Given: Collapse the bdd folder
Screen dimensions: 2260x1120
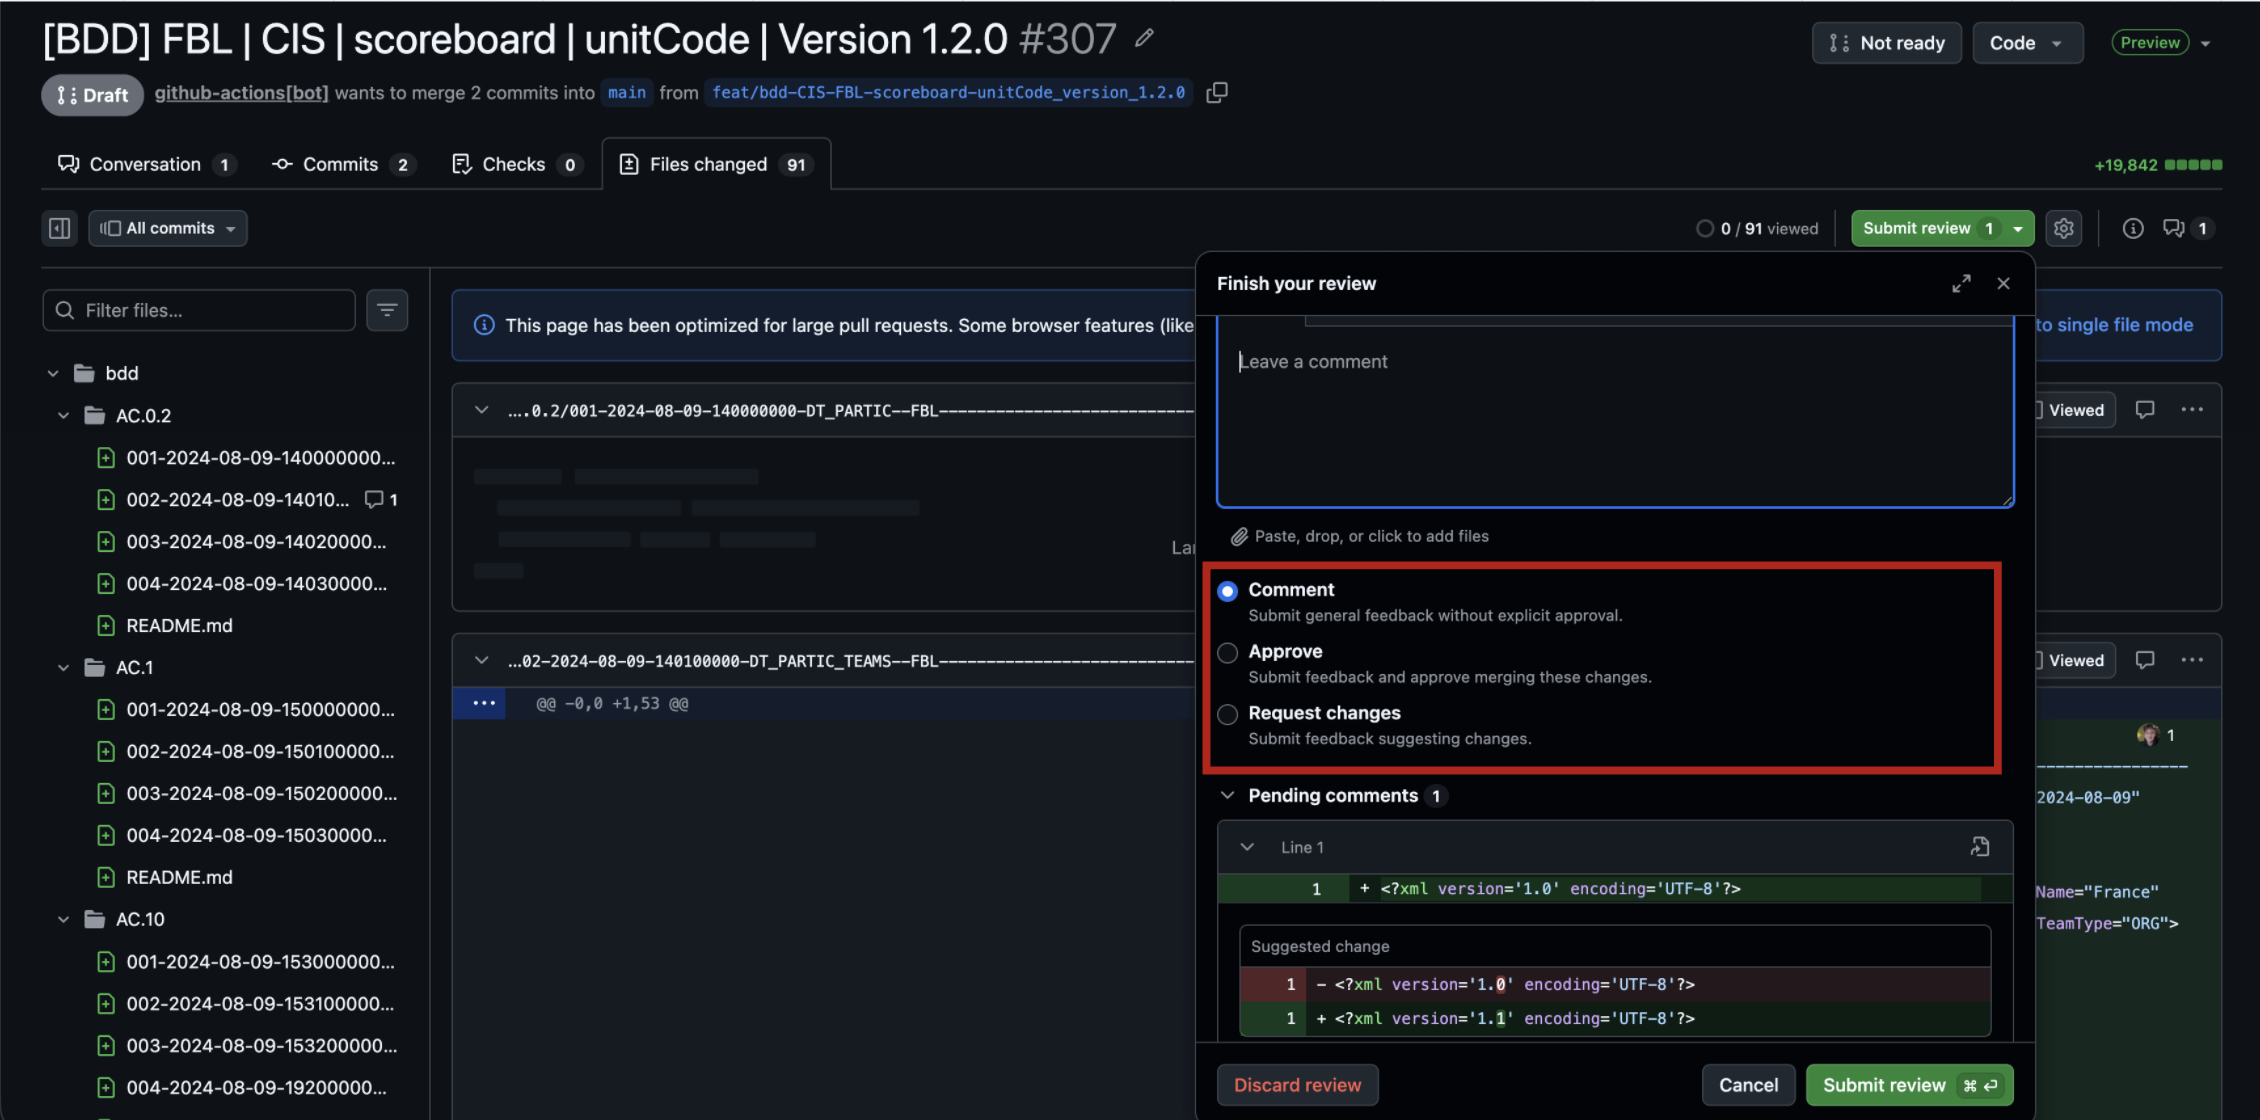Looking at the screenshot, I should [x=53, y=373].
